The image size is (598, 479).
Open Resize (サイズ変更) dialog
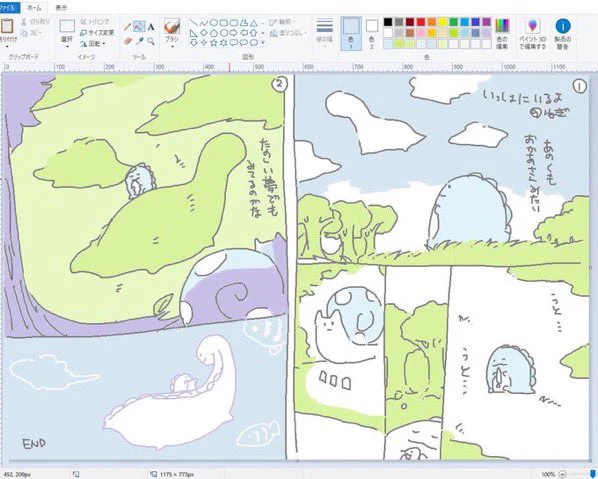click(x=97, y=33)
